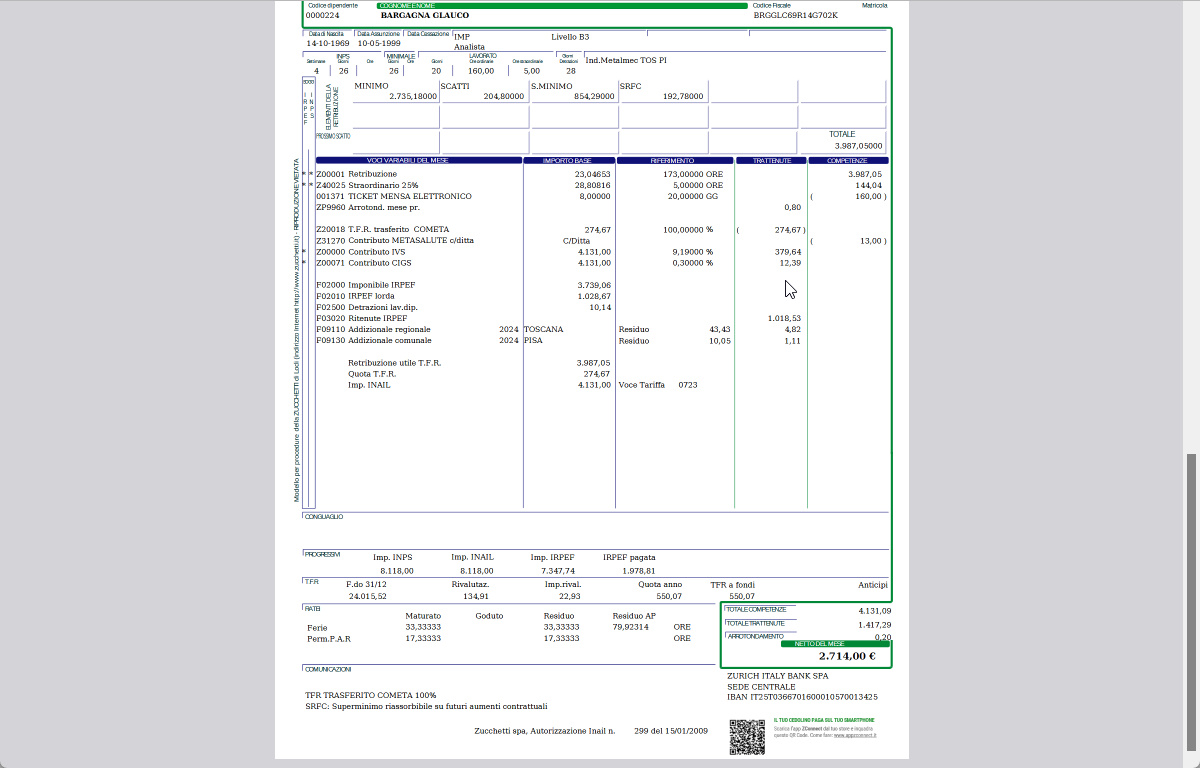Select the net pay amount 2.714,00 €
The height and width of the screenshot is (768, 1200).
tap(847, 657)
